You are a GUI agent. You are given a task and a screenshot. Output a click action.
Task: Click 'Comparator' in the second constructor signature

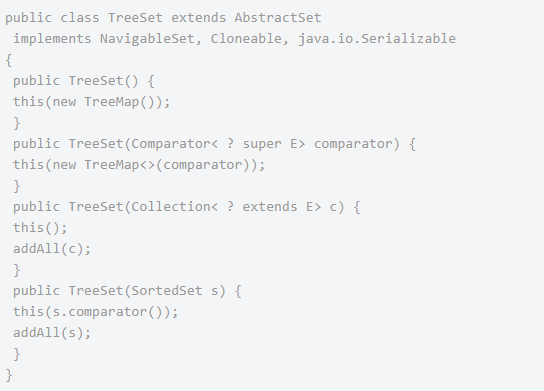click(x=170, y=144)
